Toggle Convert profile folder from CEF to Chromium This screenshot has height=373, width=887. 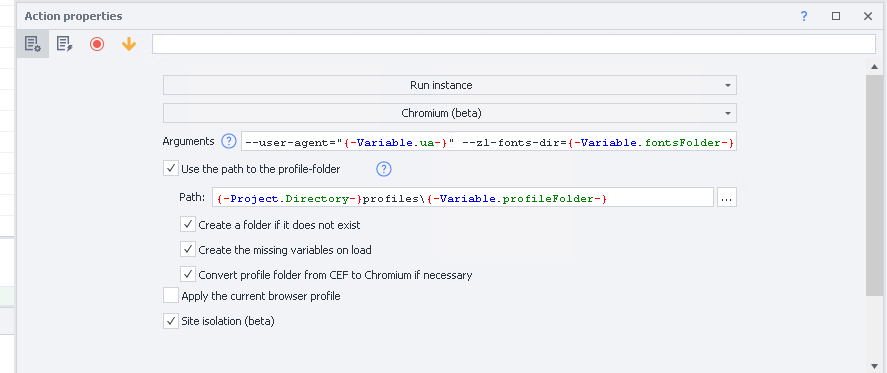188,275
